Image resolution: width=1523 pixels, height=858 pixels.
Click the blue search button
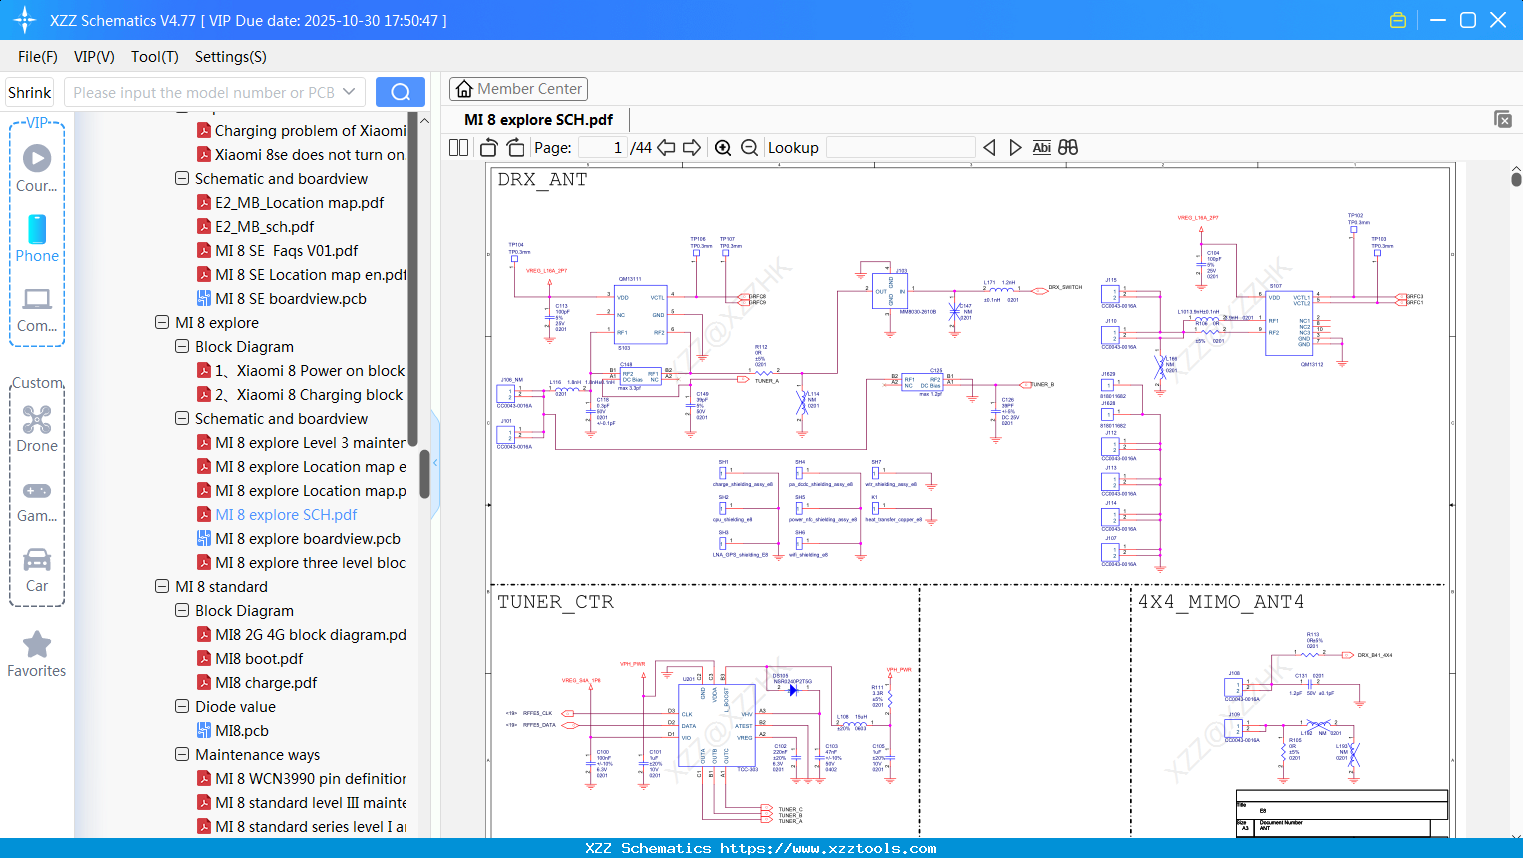point(400,92)
